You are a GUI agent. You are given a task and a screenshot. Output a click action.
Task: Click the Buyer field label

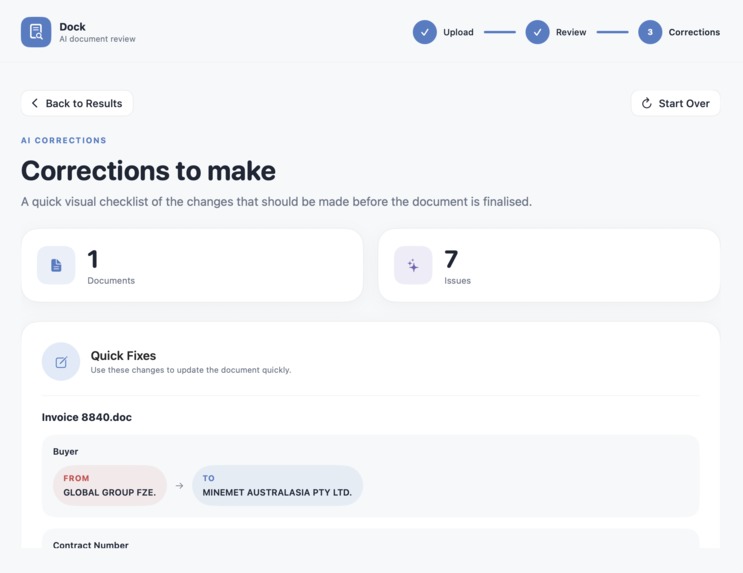65,451
